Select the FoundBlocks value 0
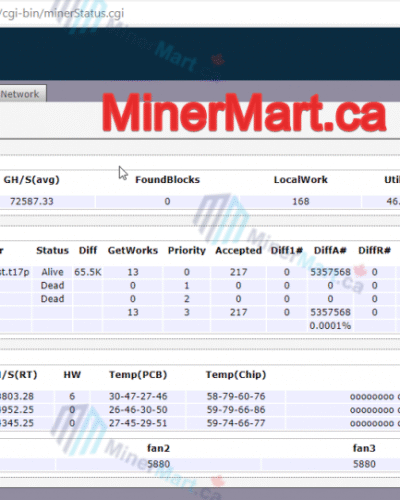This screenshot has height=500, width=400. point(167,201)
